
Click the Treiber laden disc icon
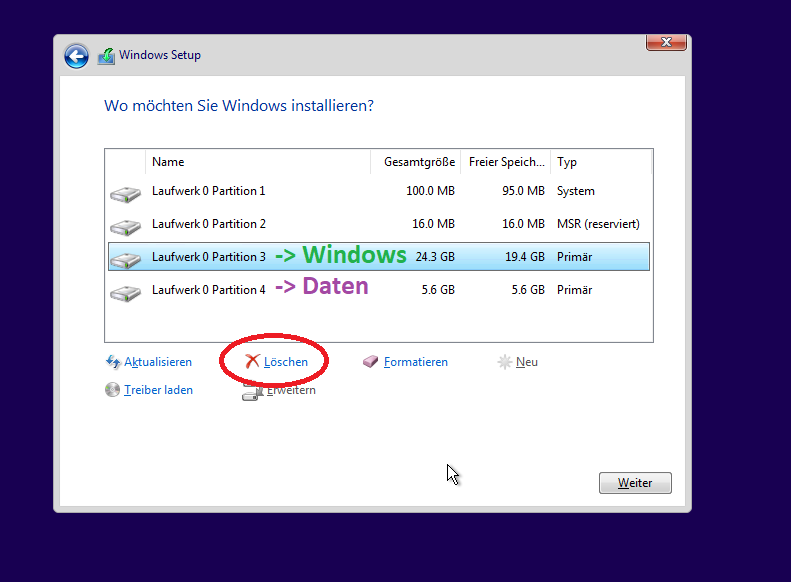(112, 390)
